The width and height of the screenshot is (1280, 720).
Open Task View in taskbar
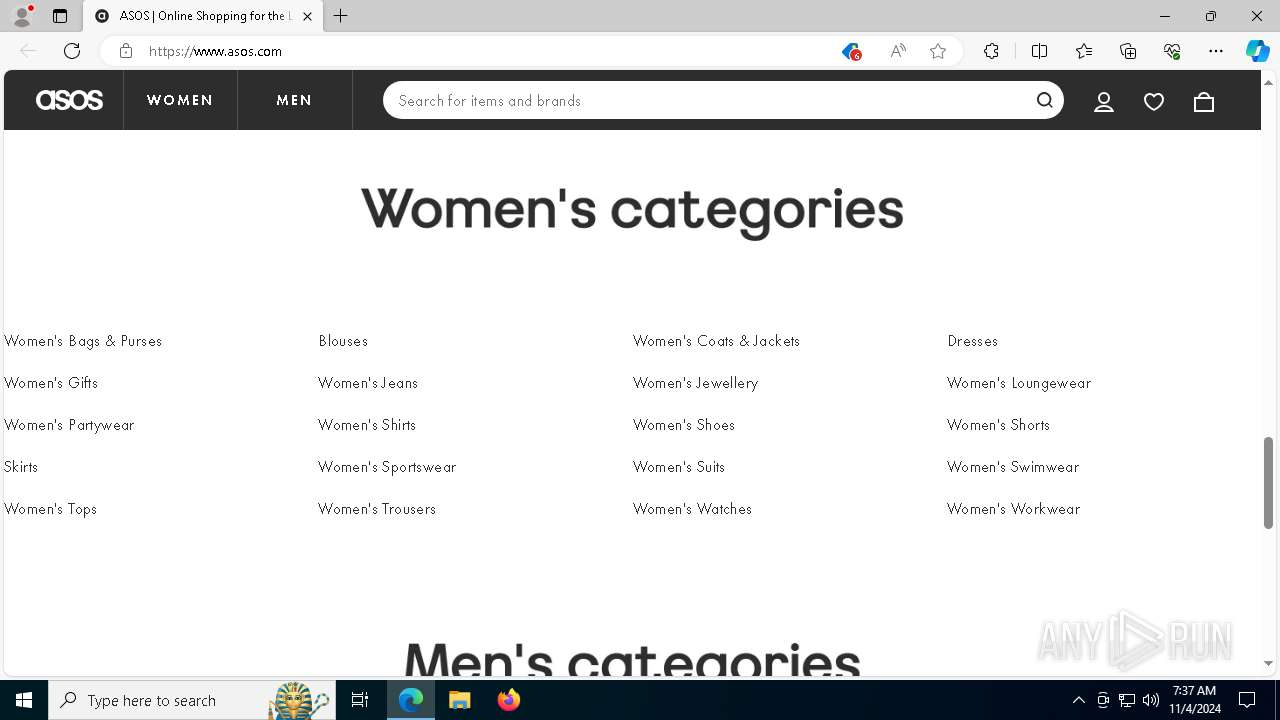point(360,700)
